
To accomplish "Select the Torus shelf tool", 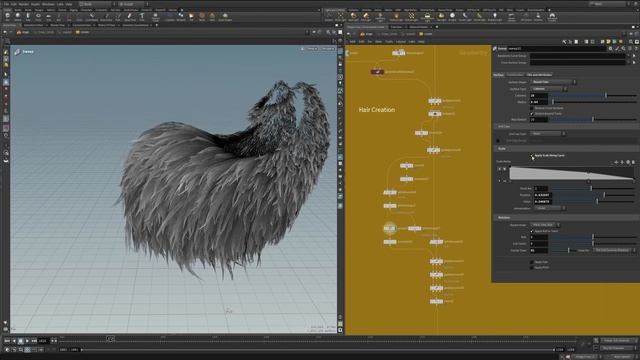I will coord(38,16).
